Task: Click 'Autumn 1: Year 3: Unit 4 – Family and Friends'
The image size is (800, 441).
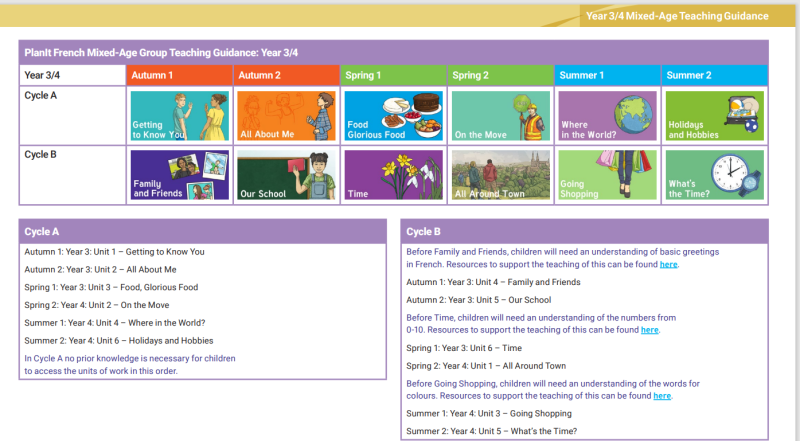Action: click(493, 282)
